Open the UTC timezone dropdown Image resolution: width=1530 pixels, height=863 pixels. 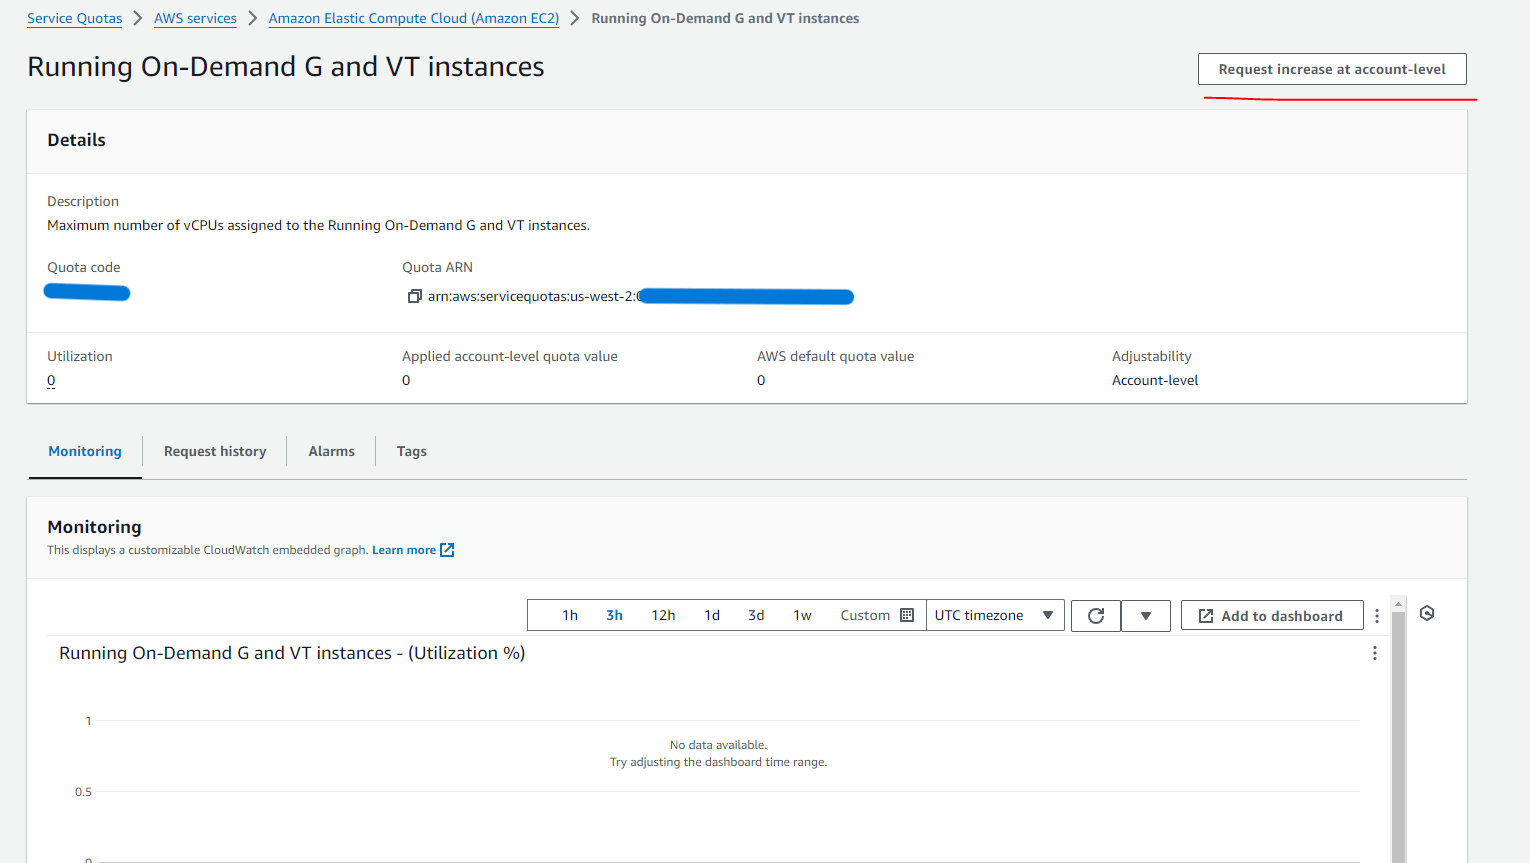pyautogui.click(x=995, y=615)
